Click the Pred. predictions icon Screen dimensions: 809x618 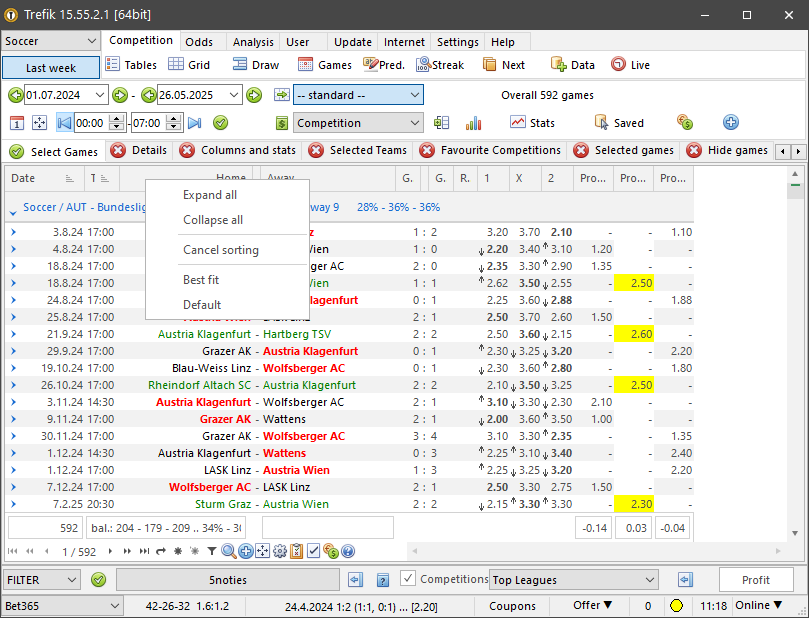click(370, 65)
